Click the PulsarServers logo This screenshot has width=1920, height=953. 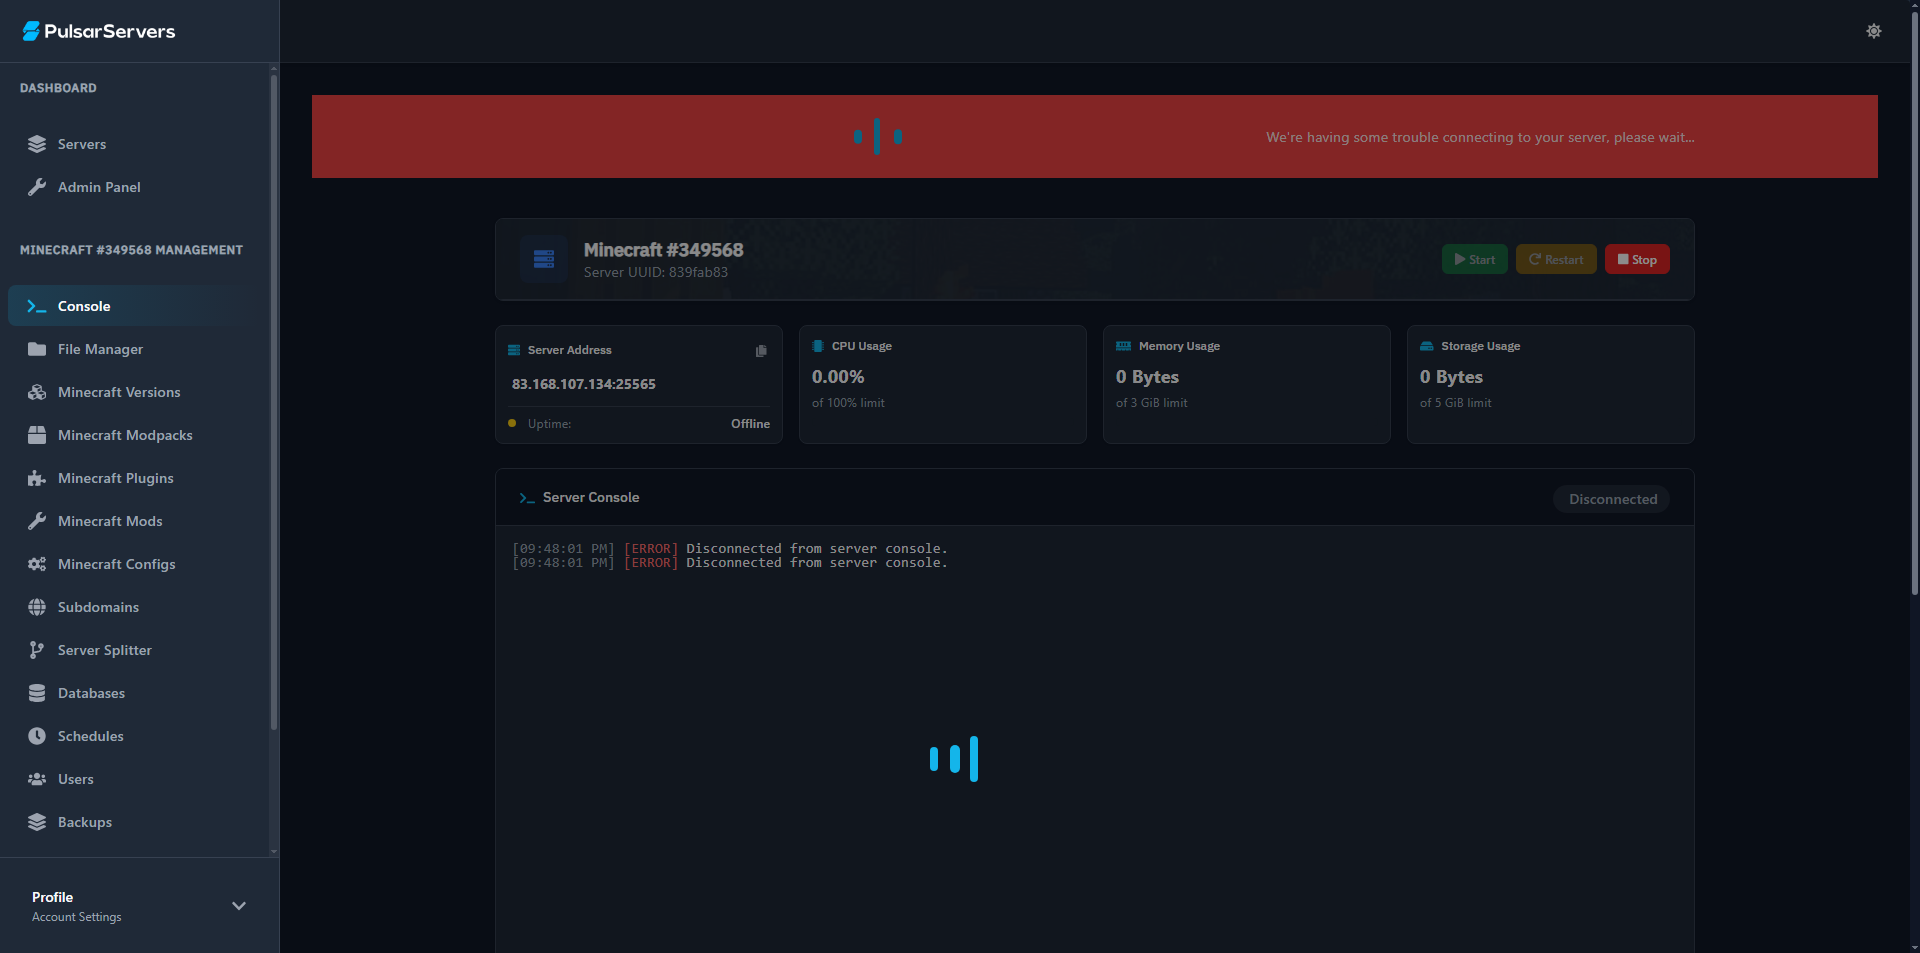click(x=97, y=31)
